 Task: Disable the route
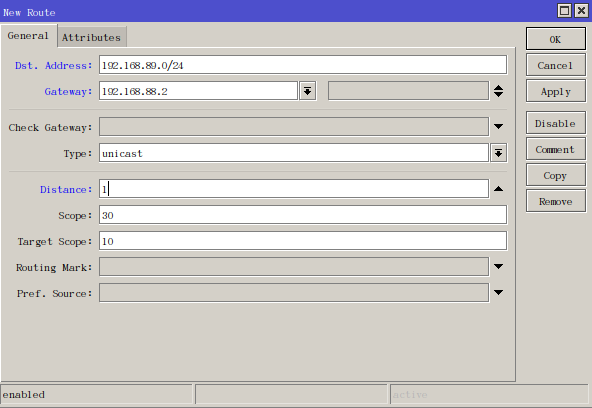click(556, 123)
